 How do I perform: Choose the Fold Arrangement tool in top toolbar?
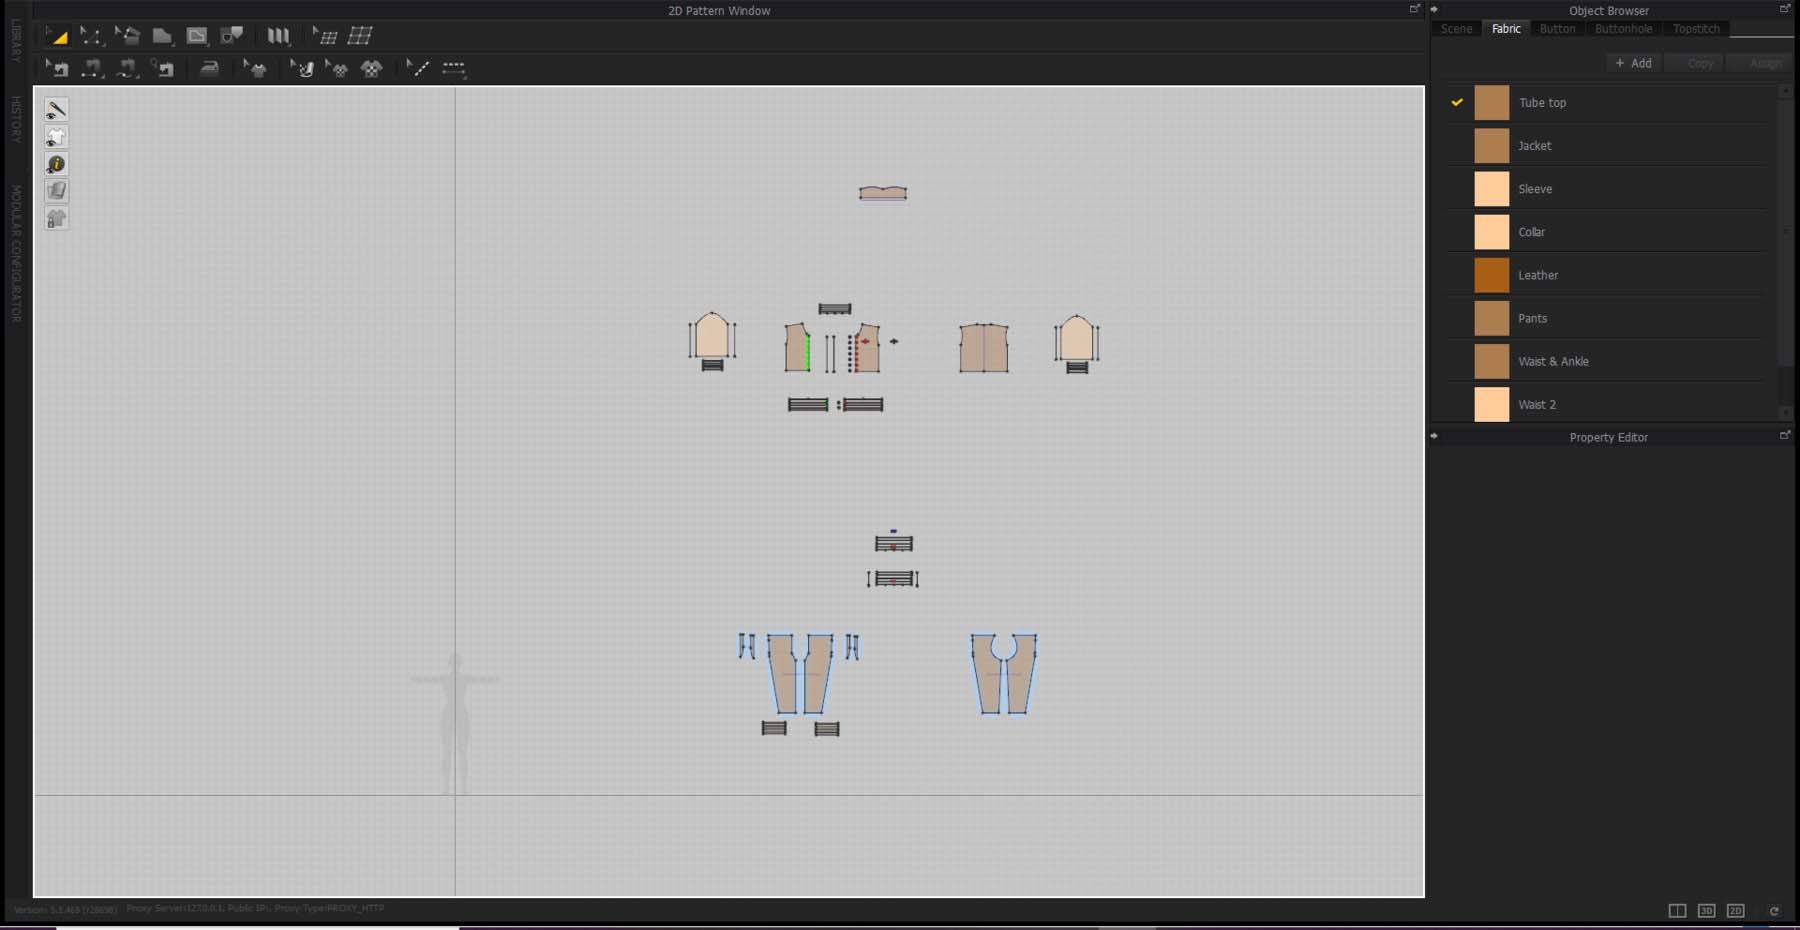(278, 36)
